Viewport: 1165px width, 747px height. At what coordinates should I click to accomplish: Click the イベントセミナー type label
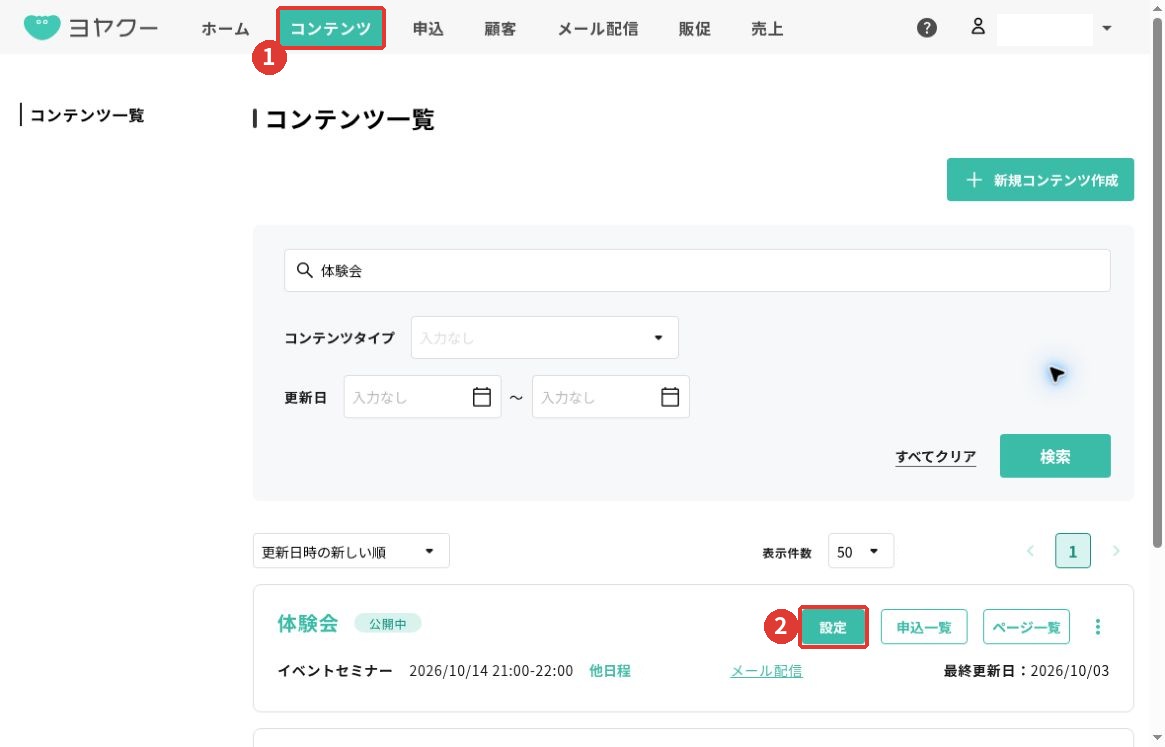pyautogui.click(x=335, y=670)
